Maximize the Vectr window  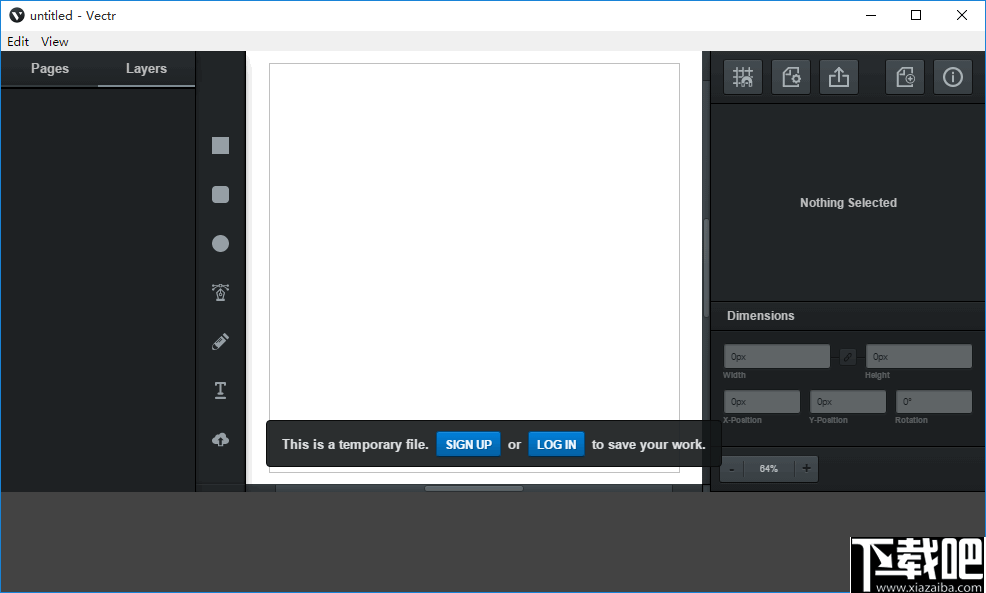point(916,15)
